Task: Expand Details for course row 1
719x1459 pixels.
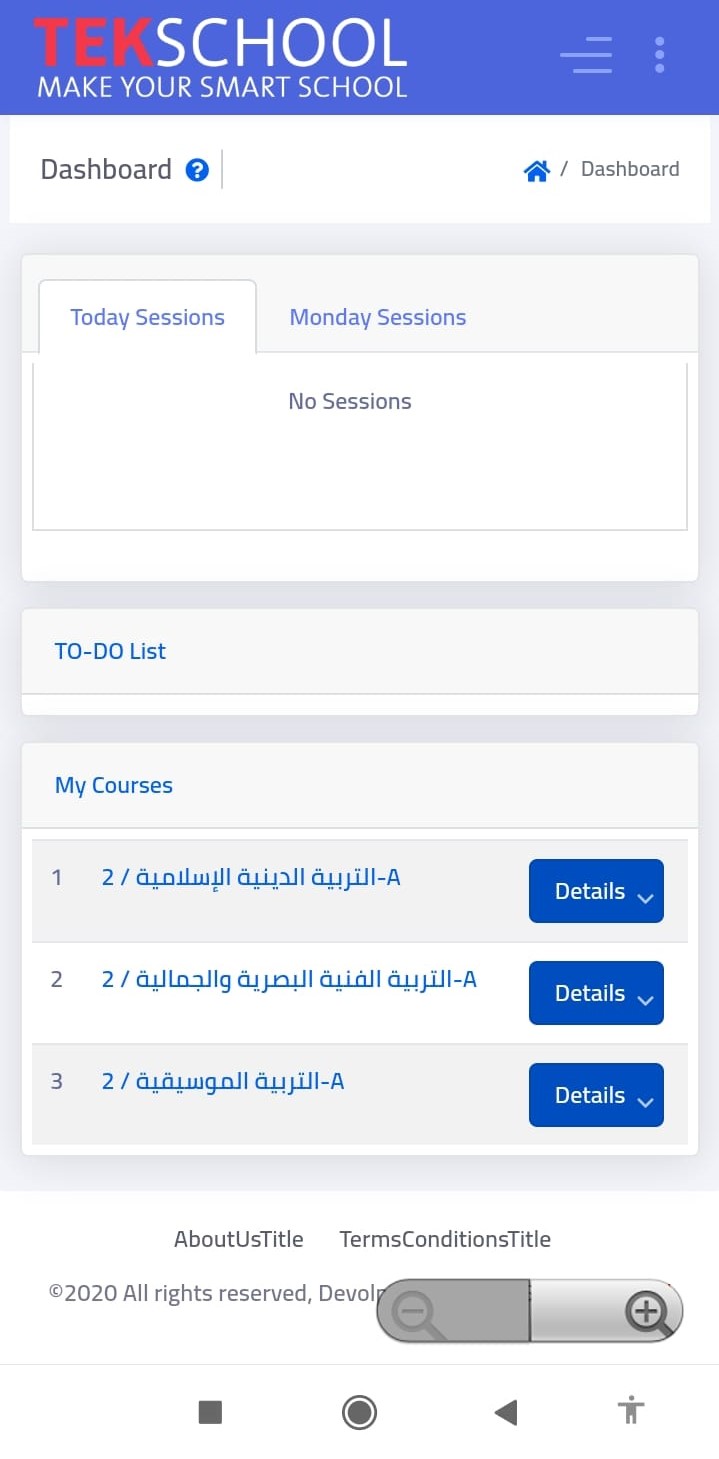Action: click(x=596, y=891)
